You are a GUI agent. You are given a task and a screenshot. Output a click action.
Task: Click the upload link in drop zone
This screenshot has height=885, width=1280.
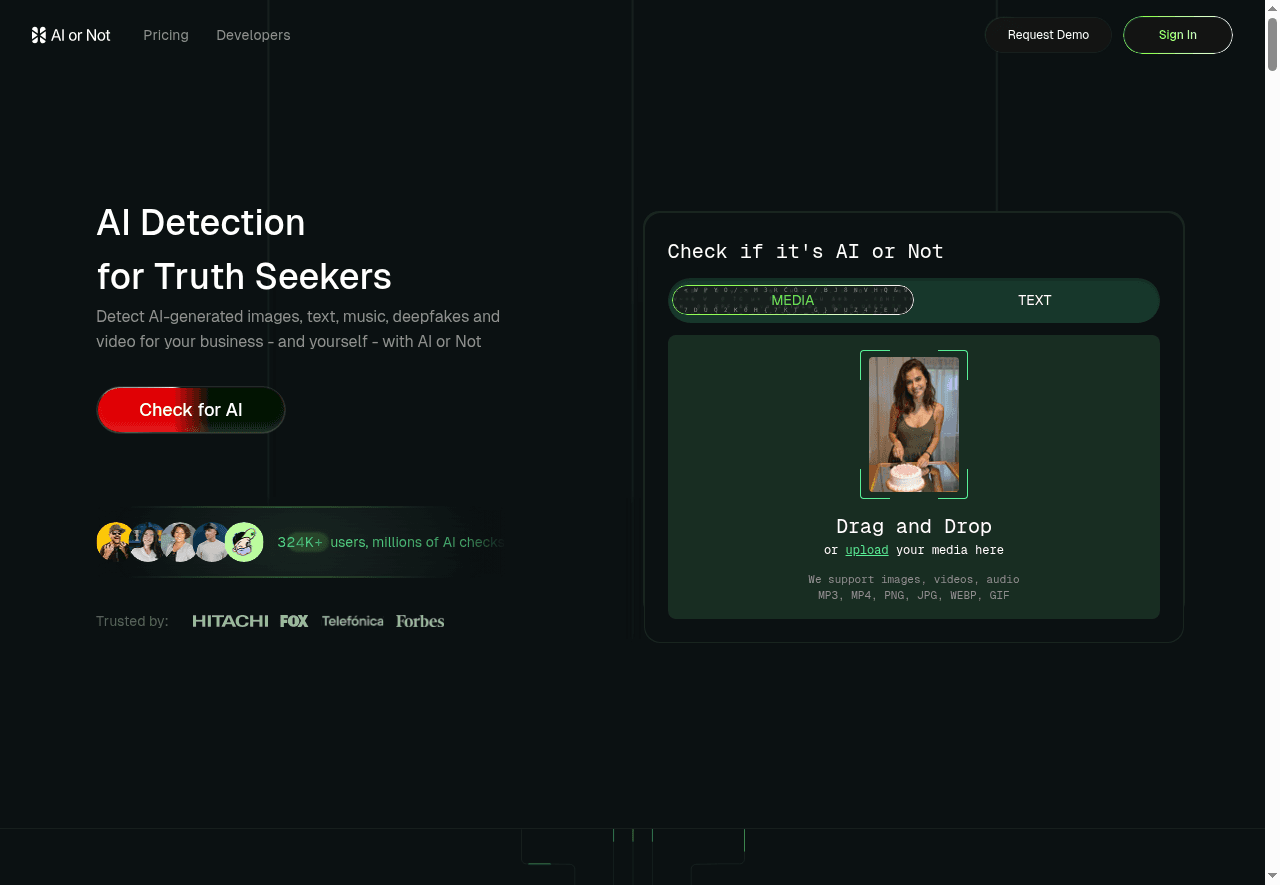[x=866, y=550]
